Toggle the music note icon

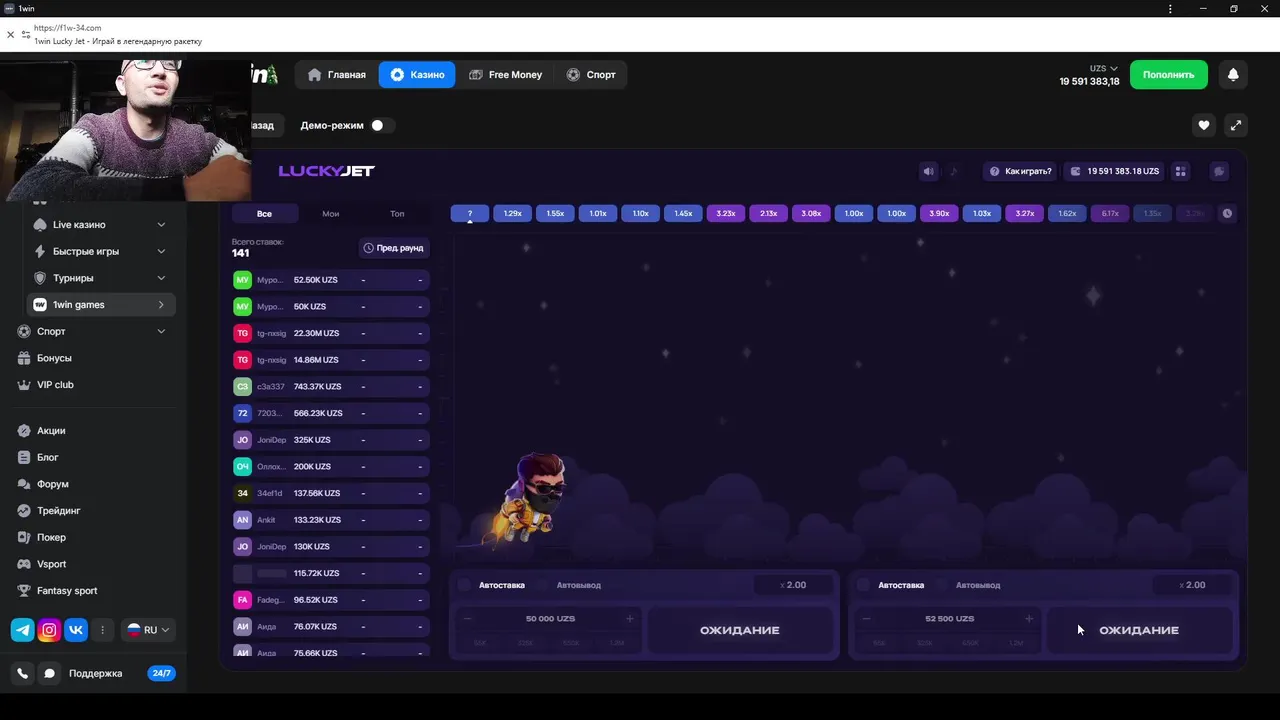pos(953,171)
